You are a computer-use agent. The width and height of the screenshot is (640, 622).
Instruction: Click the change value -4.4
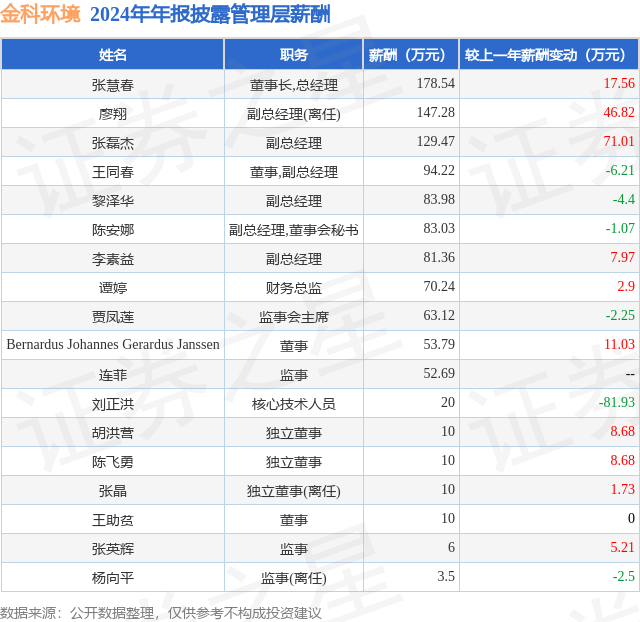coord(624,200)
